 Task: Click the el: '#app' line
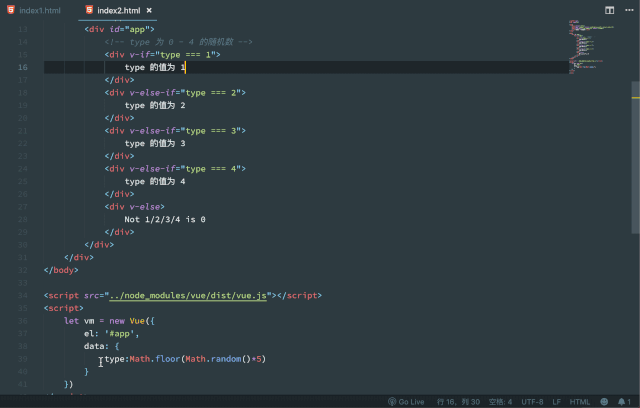point(111,334)
